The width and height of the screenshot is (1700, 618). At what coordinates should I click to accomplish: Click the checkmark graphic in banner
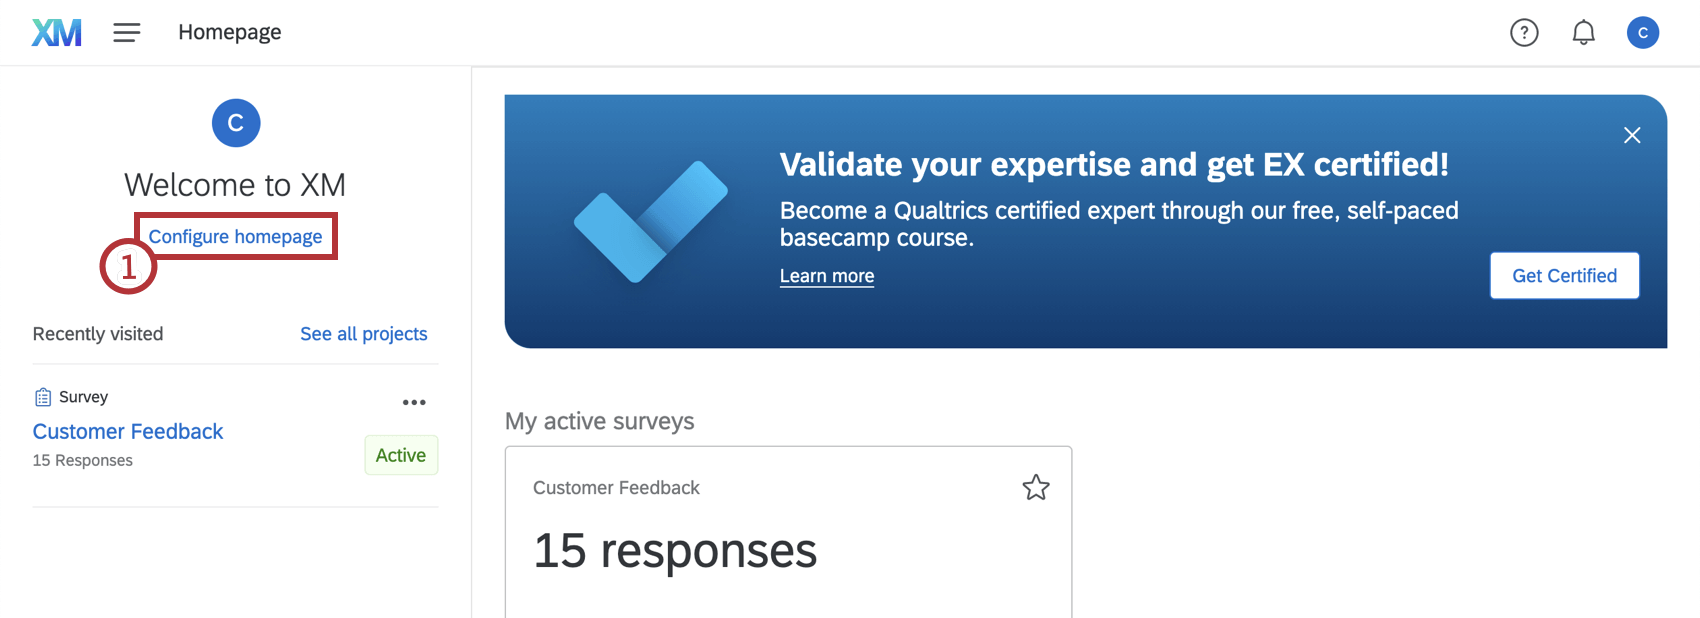[650, 220]
